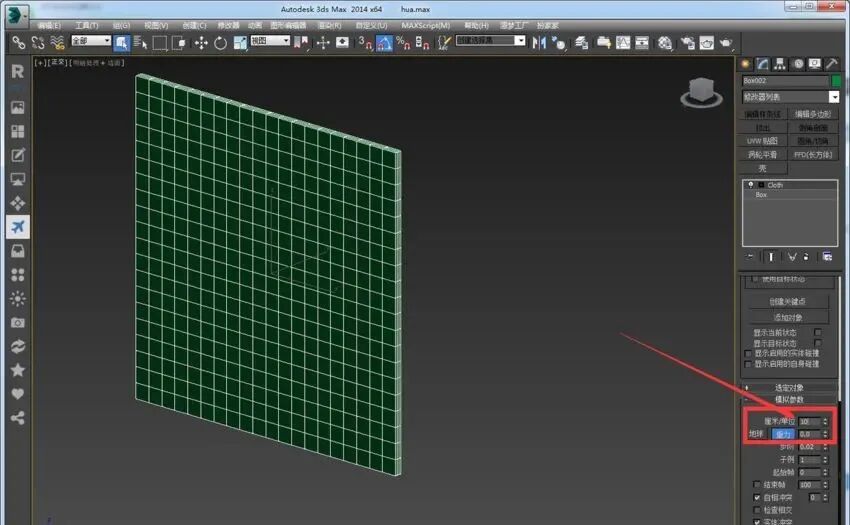
Task: Toggle keyboard shortcut override icon
Action: [342, 43]
